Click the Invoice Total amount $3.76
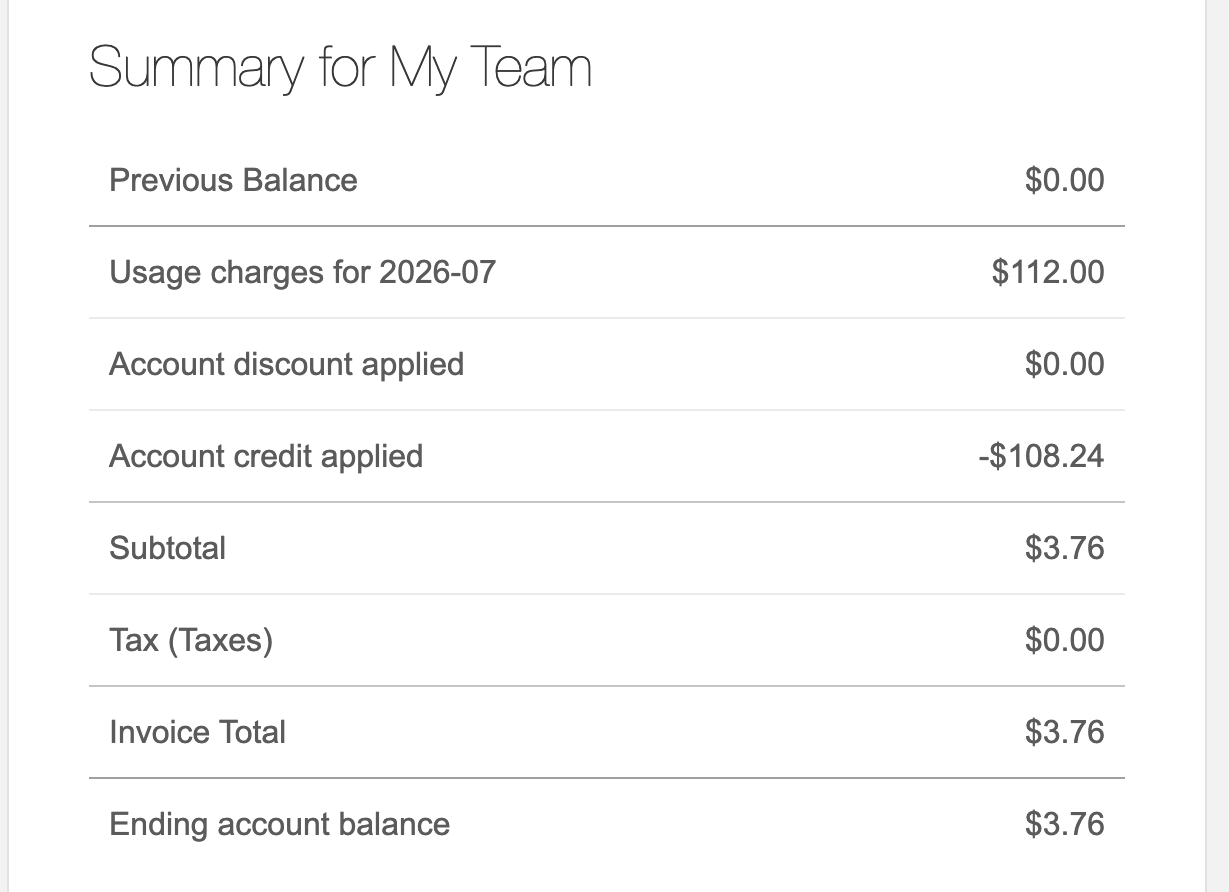 (1064, 732)
